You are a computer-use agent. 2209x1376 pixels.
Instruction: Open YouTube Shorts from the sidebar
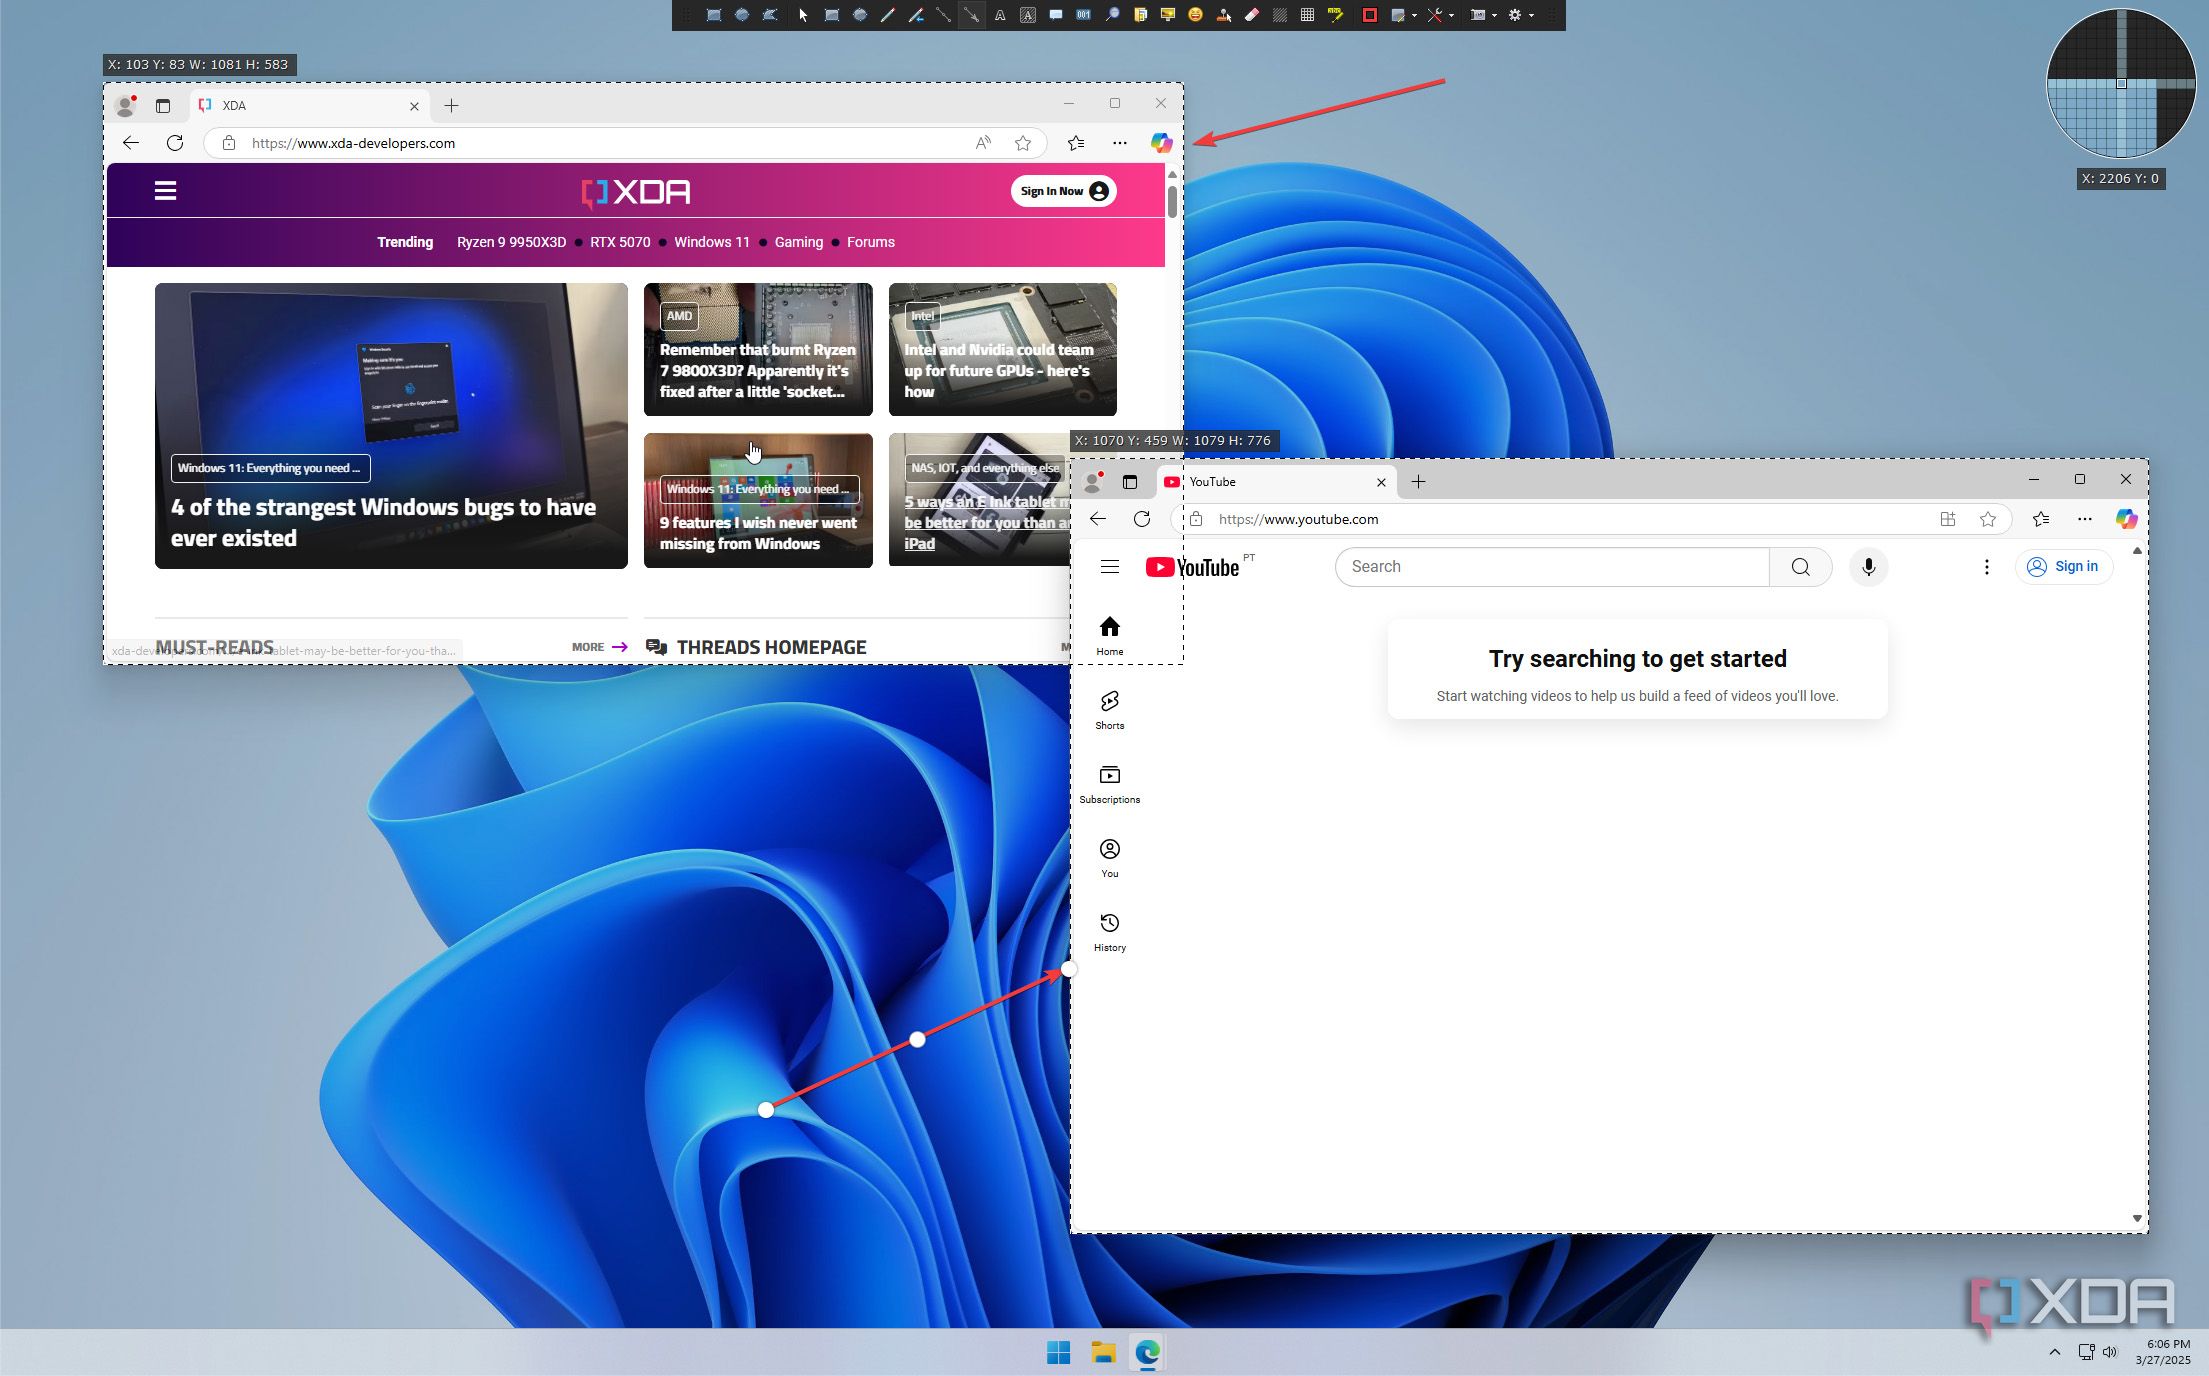[1110, 710]
